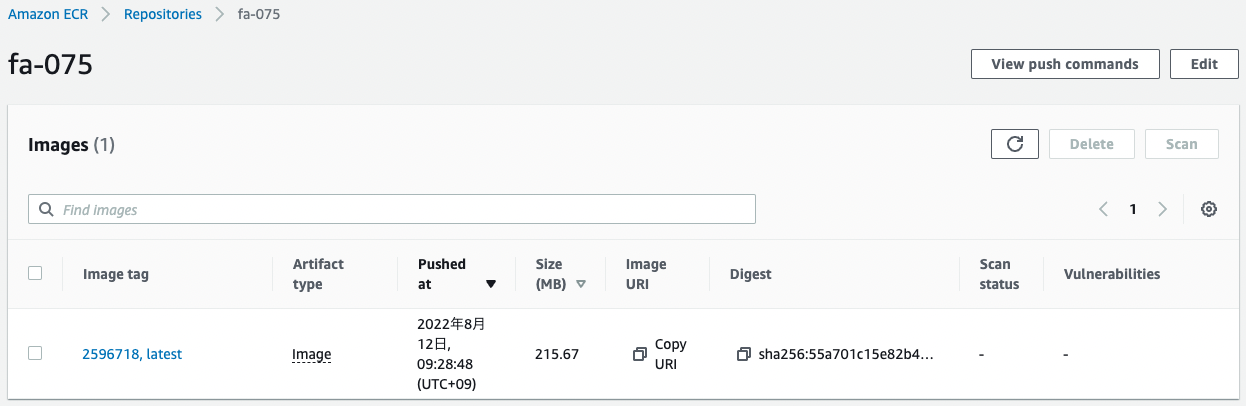Go to previous page arrow
1246x406 pixels.
(x=1103, y=209)
